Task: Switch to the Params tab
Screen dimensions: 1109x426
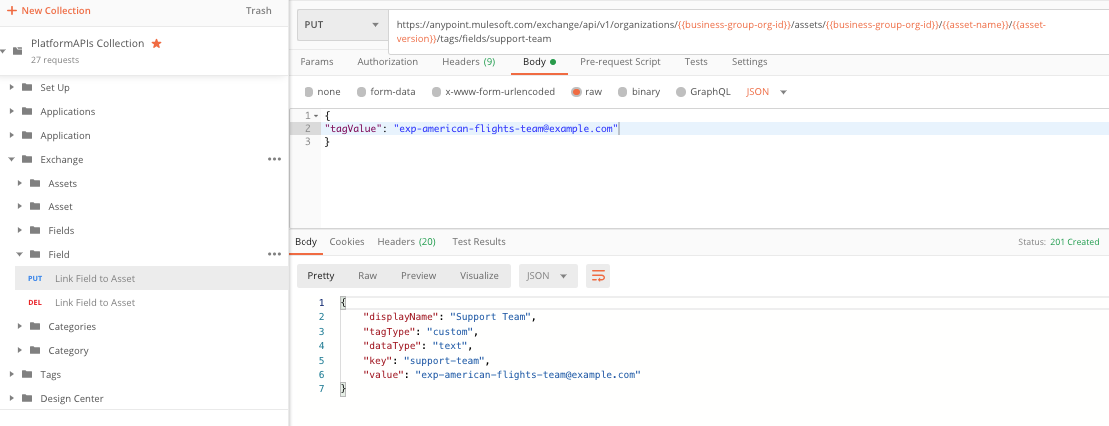Action: tap(317, 62)
